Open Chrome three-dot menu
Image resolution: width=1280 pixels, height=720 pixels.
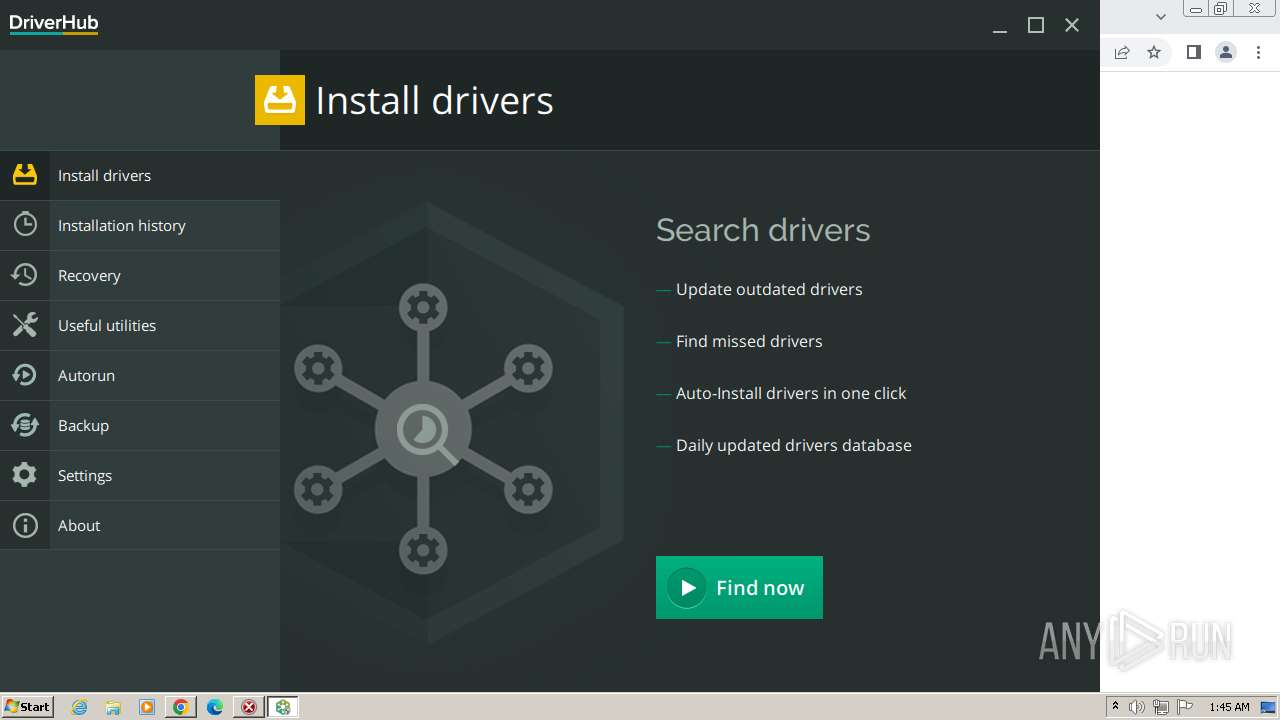click(x=1258, y=52)
